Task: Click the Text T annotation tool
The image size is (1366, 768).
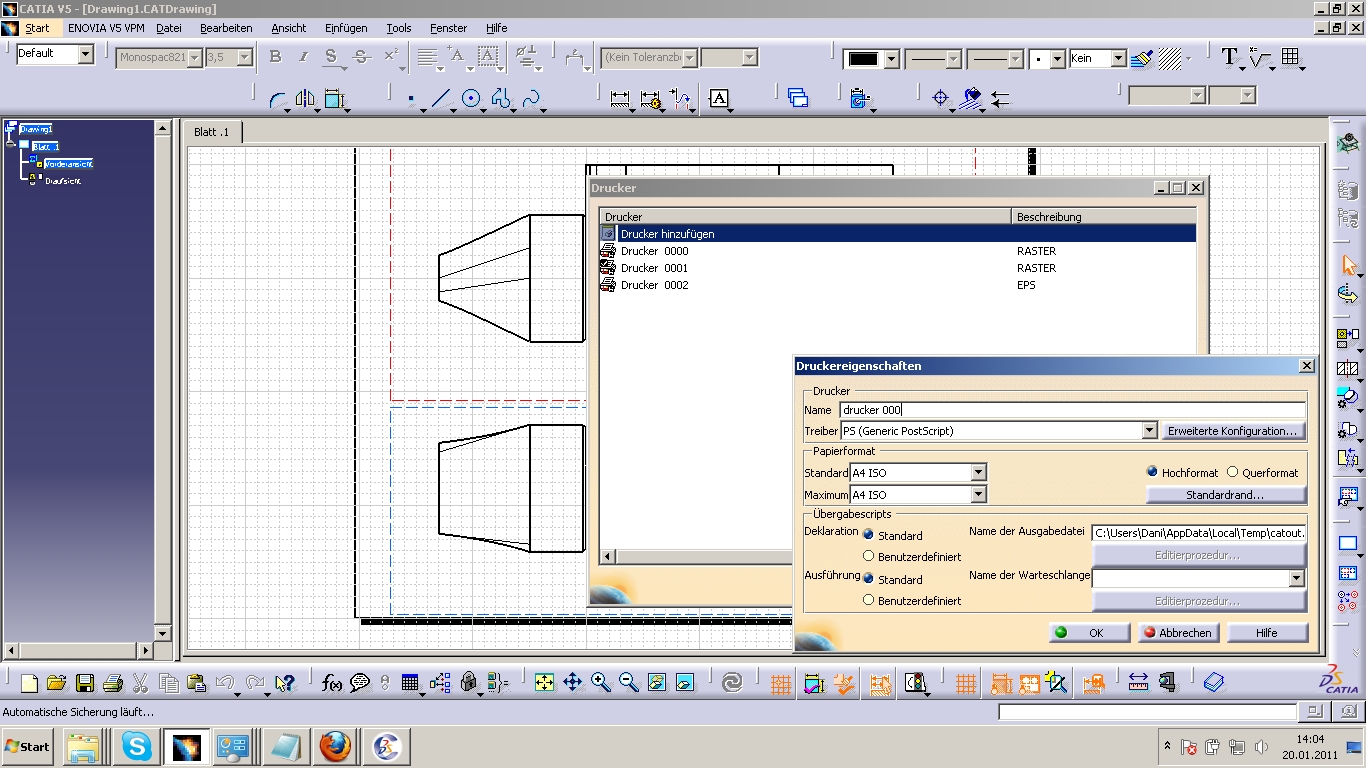Action: 1229,57
